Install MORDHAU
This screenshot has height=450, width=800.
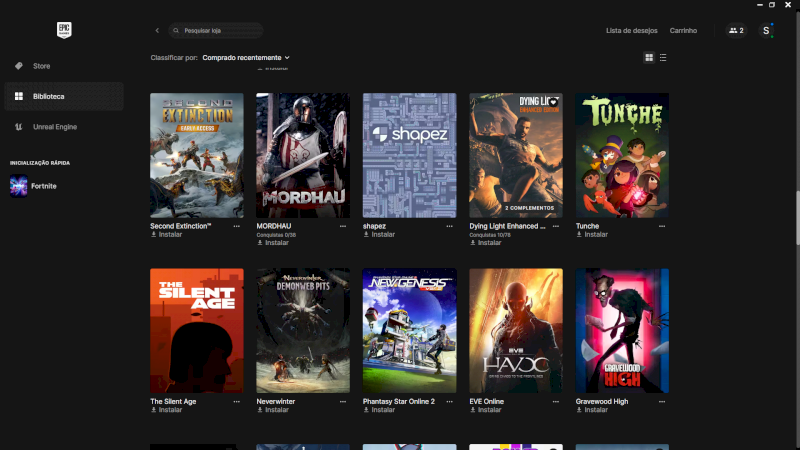coord(273,243)
